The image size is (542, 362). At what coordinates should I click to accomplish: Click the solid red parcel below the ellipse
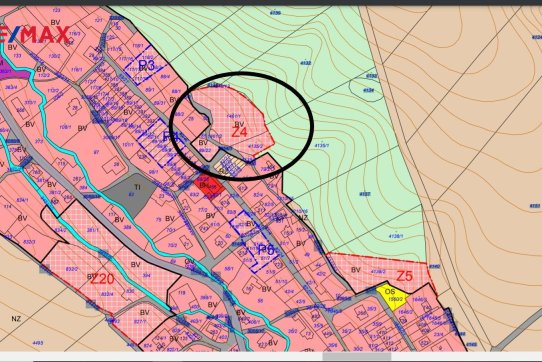coord(208,187)
